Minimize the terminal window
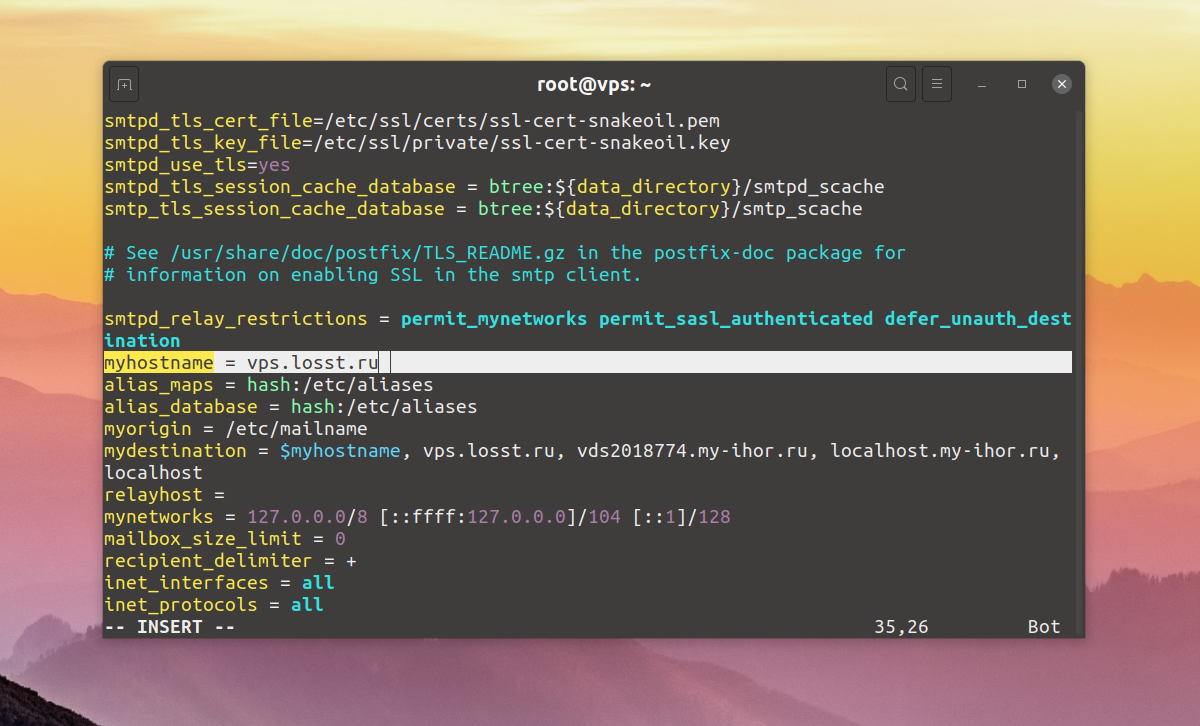 coord(984,85)
